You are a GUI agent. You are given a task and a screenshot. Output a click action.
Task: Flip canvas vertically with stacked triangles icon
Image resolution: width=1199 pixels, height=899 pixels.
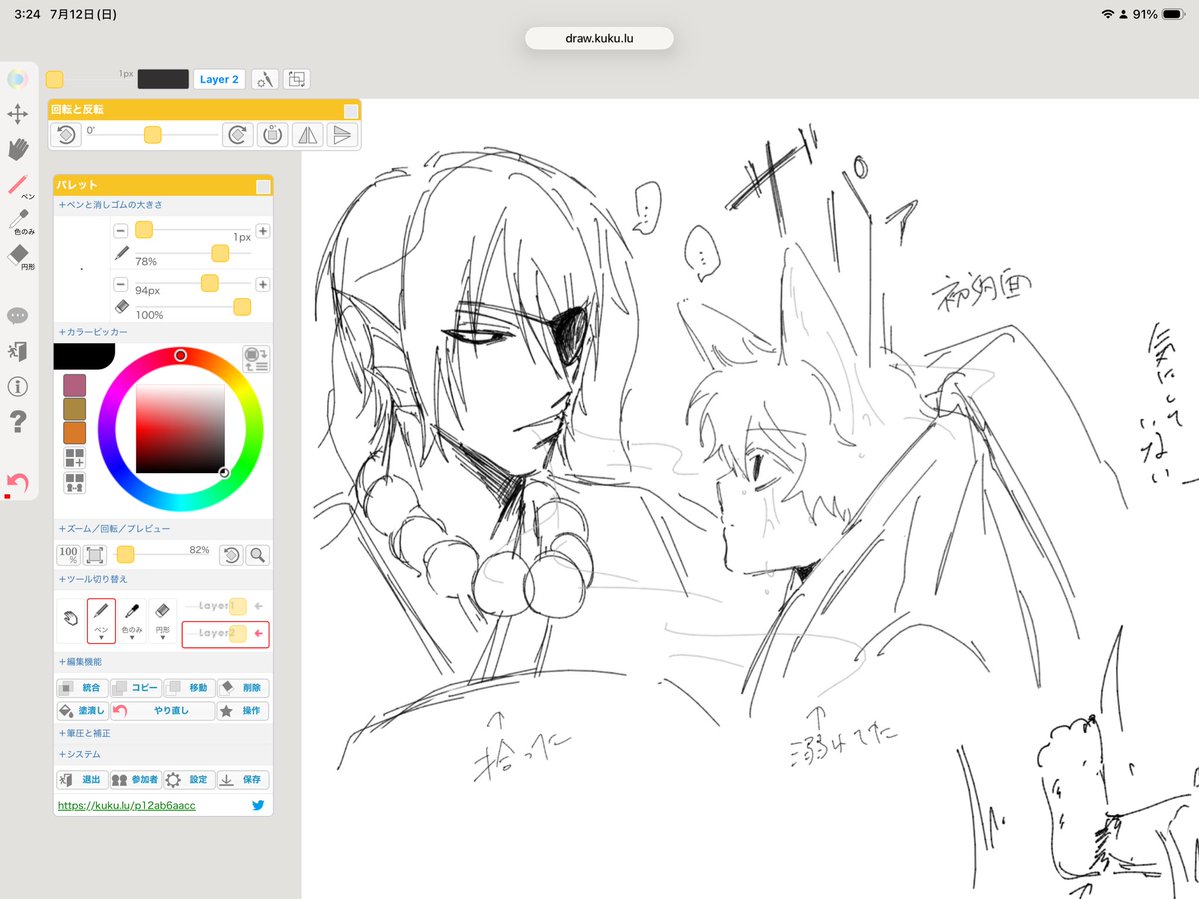pyautogui.click(x=342, y=135)
